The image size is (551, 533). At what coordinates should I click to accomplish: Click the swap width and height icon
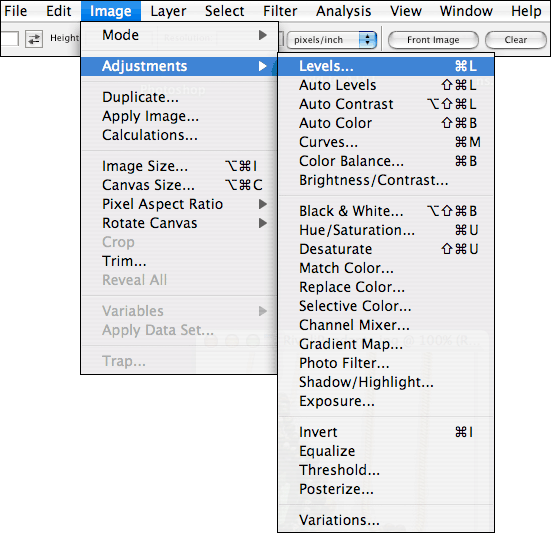(x=34, y=39)
